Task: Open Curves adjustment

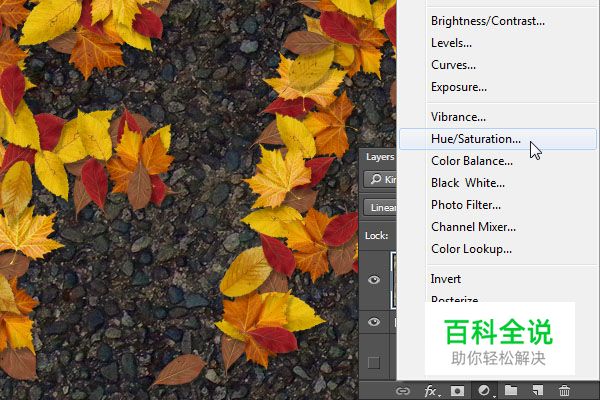Action: pyautogui.click(x=453, y=65)
